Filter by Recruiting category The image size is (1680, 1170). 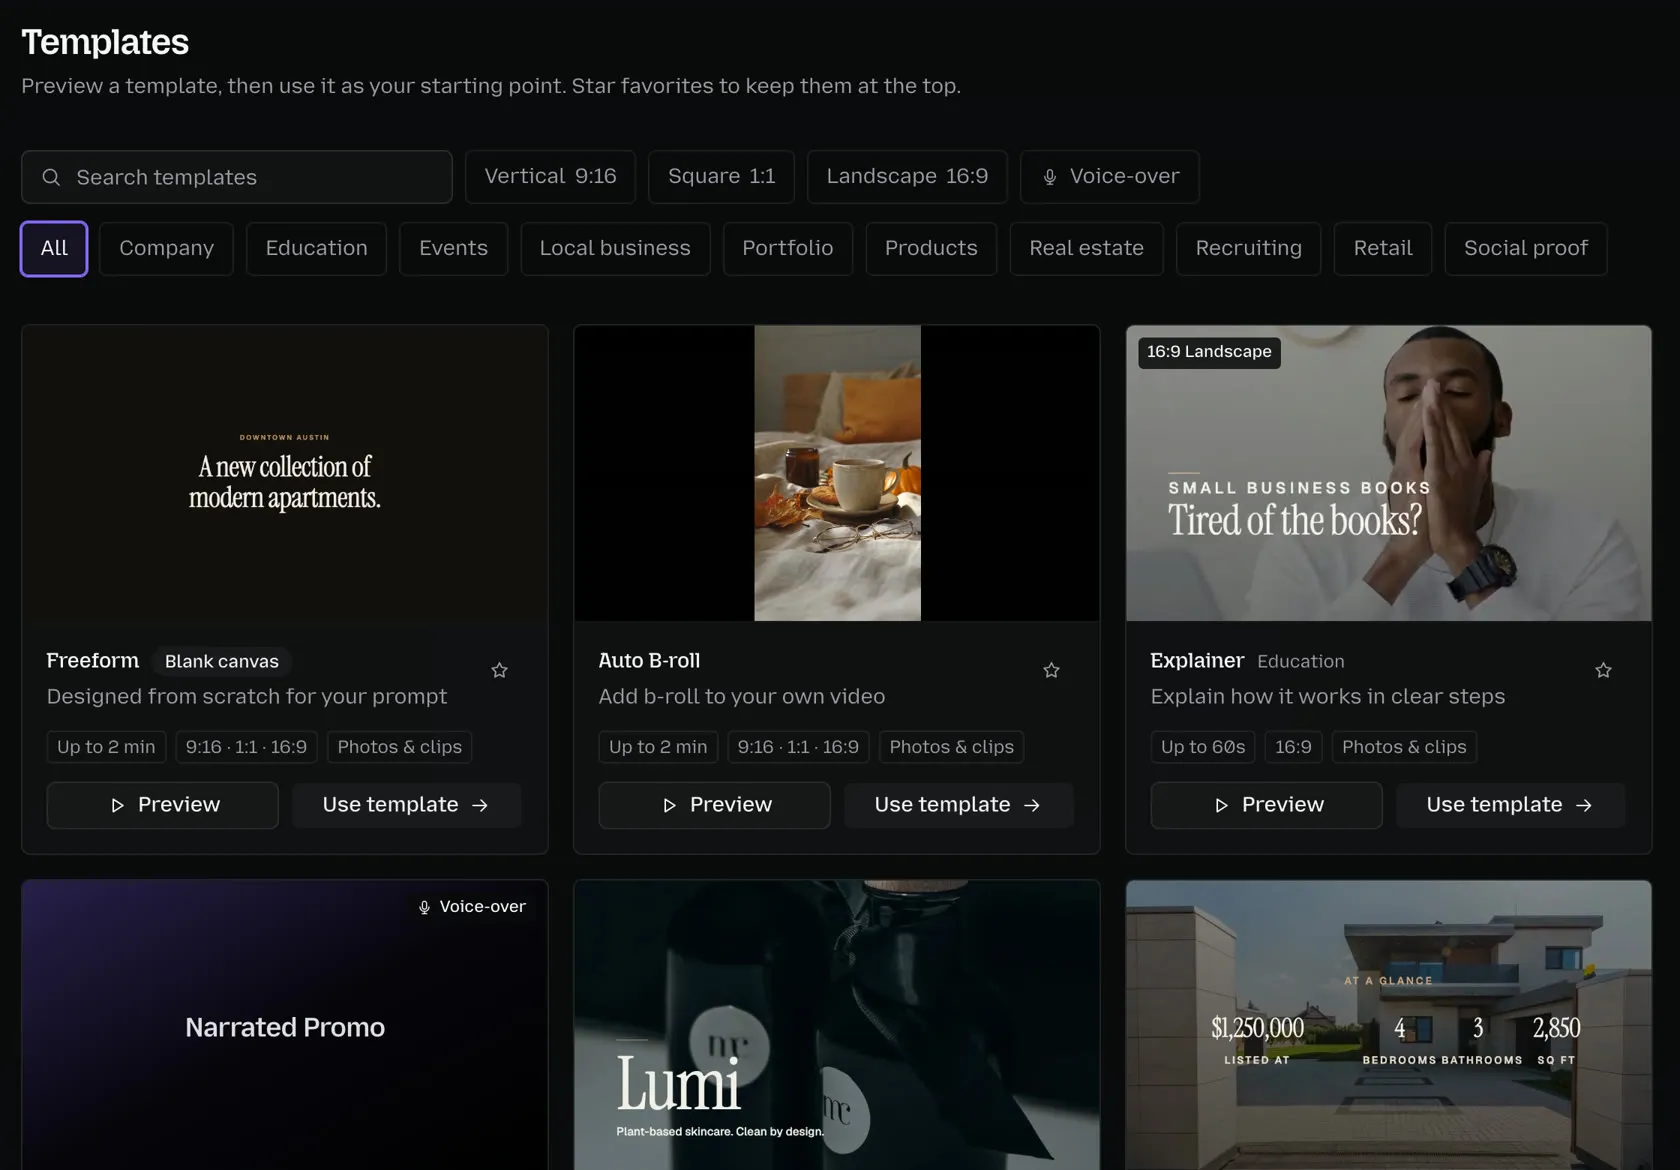[x=1249, y=248]
